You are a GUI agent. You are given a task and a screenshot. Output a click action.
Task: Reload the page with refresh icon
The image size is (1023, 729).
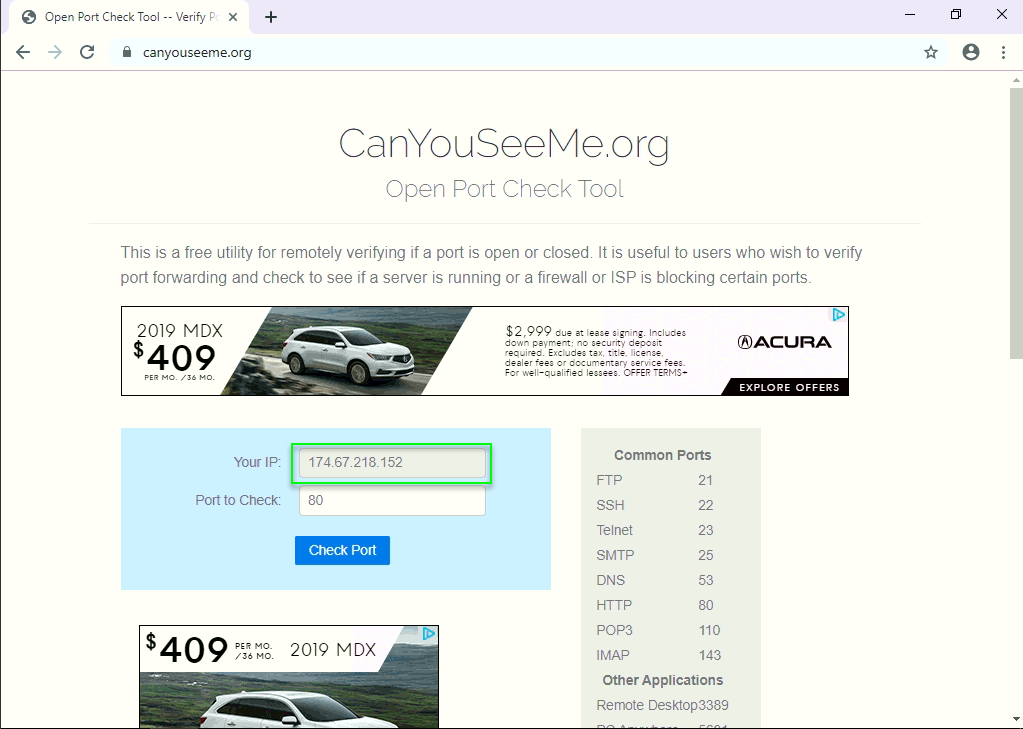tap(87, 52)
